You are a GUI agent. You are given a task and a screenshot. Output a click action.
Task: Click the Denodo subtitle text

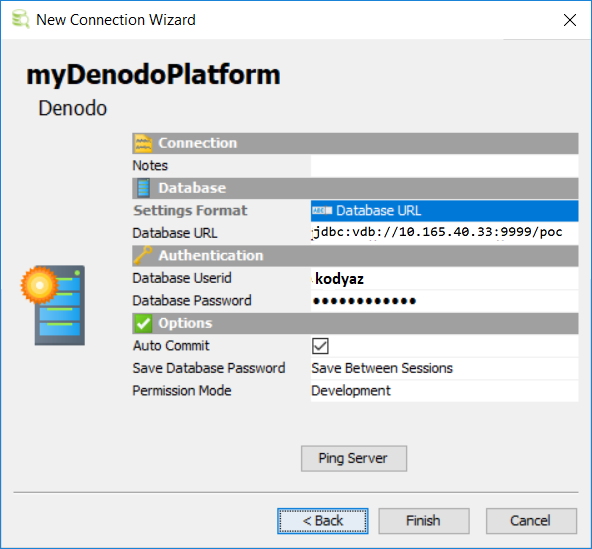73,108
